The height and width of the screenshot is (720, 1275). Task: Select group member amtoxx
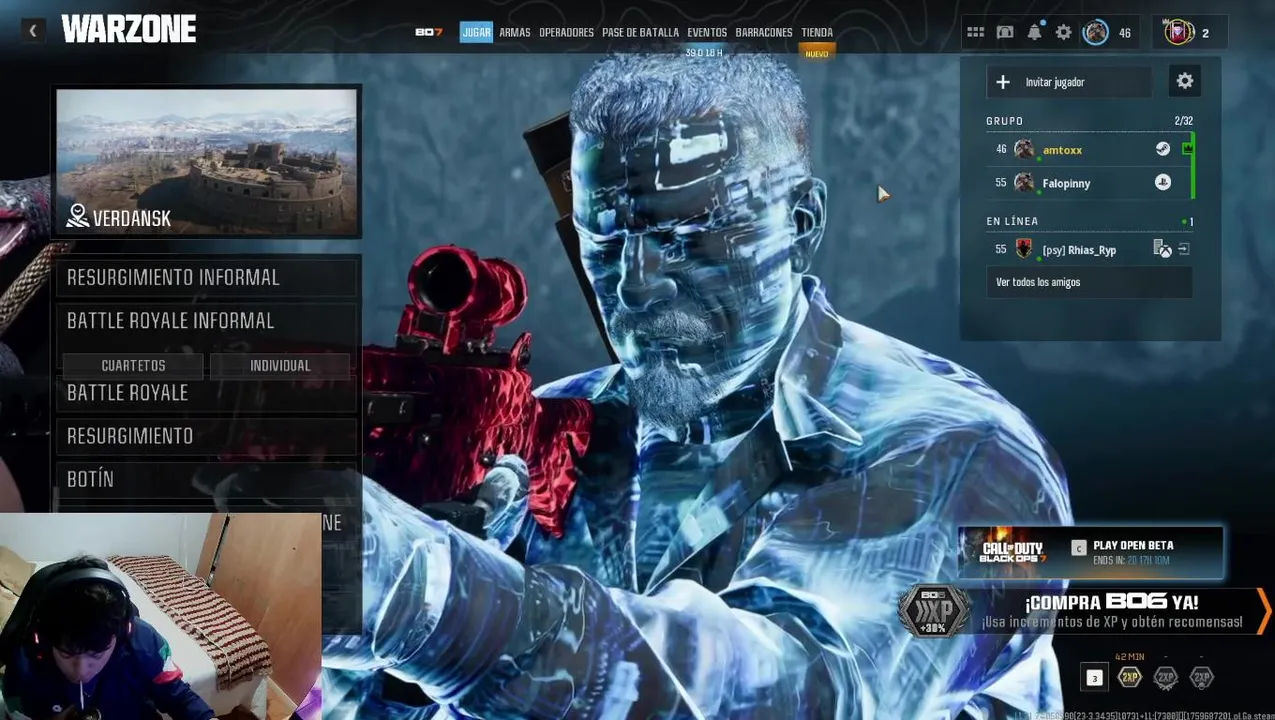[x=1089, y=149]
